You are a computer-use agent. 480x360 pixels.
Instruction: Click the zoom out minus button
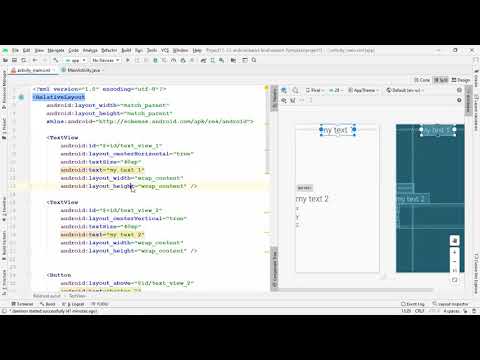click(455, 262)
